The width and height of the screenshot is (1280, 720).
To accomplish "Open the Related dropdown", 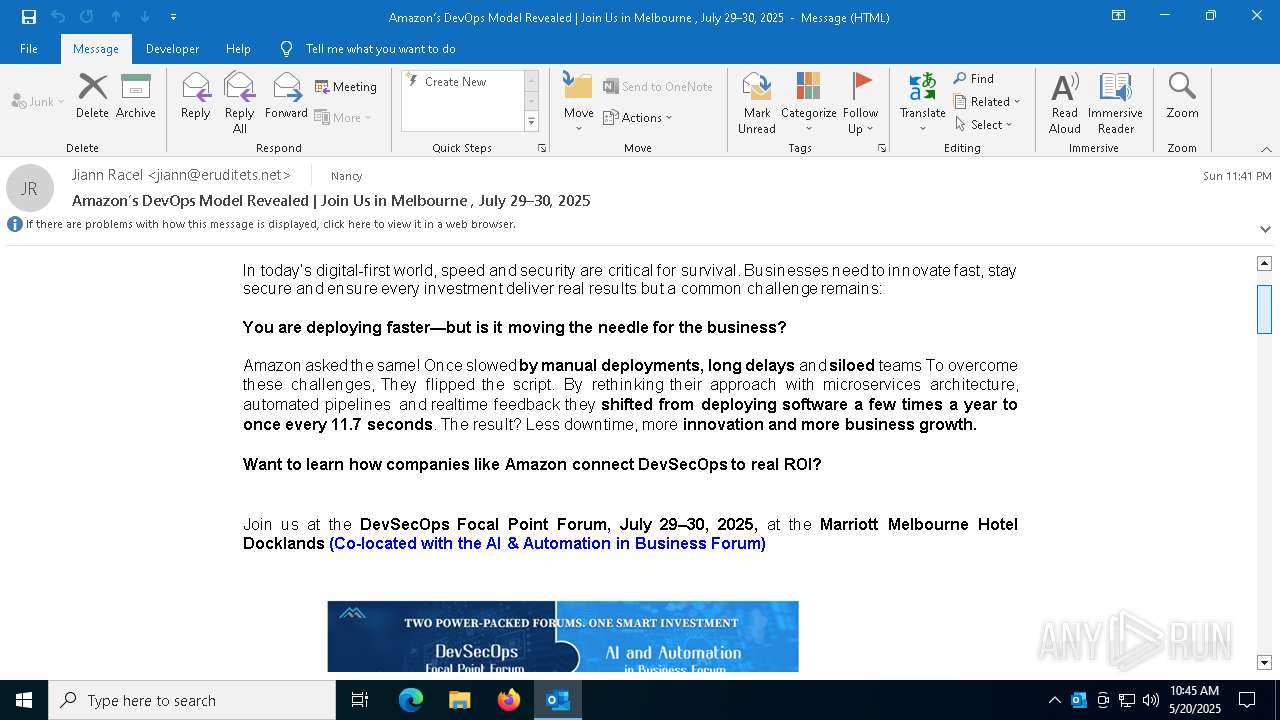I will pos(987,102).
